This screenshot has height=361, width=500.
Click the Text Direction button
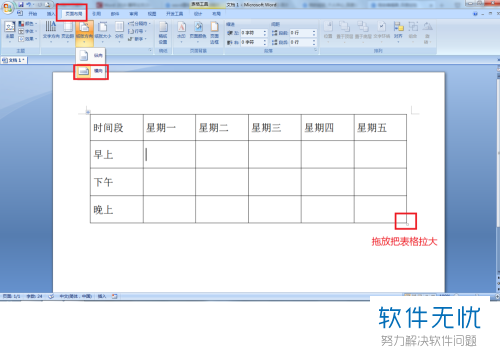[x=51, y=32]
